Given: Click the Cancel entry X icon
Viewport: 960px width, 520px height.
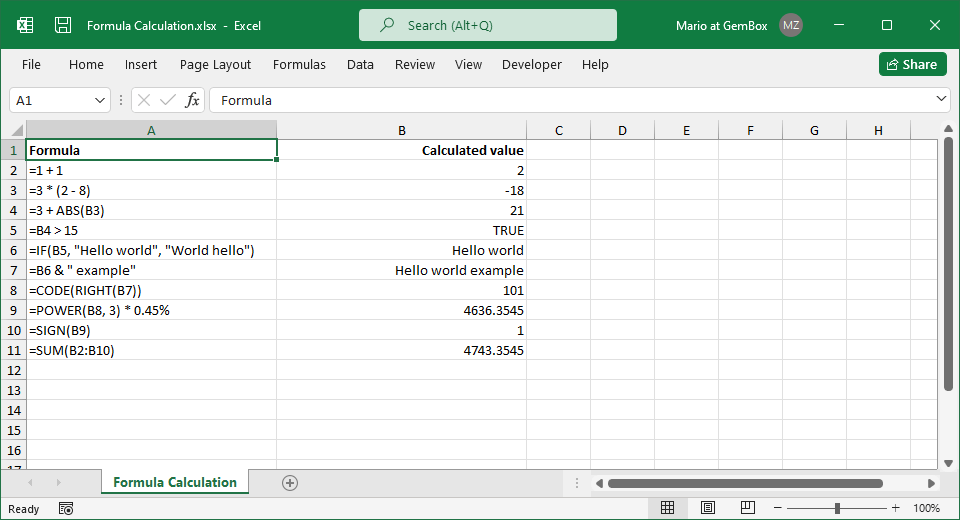Looking at the screenshot, I should tap(144, 100).
